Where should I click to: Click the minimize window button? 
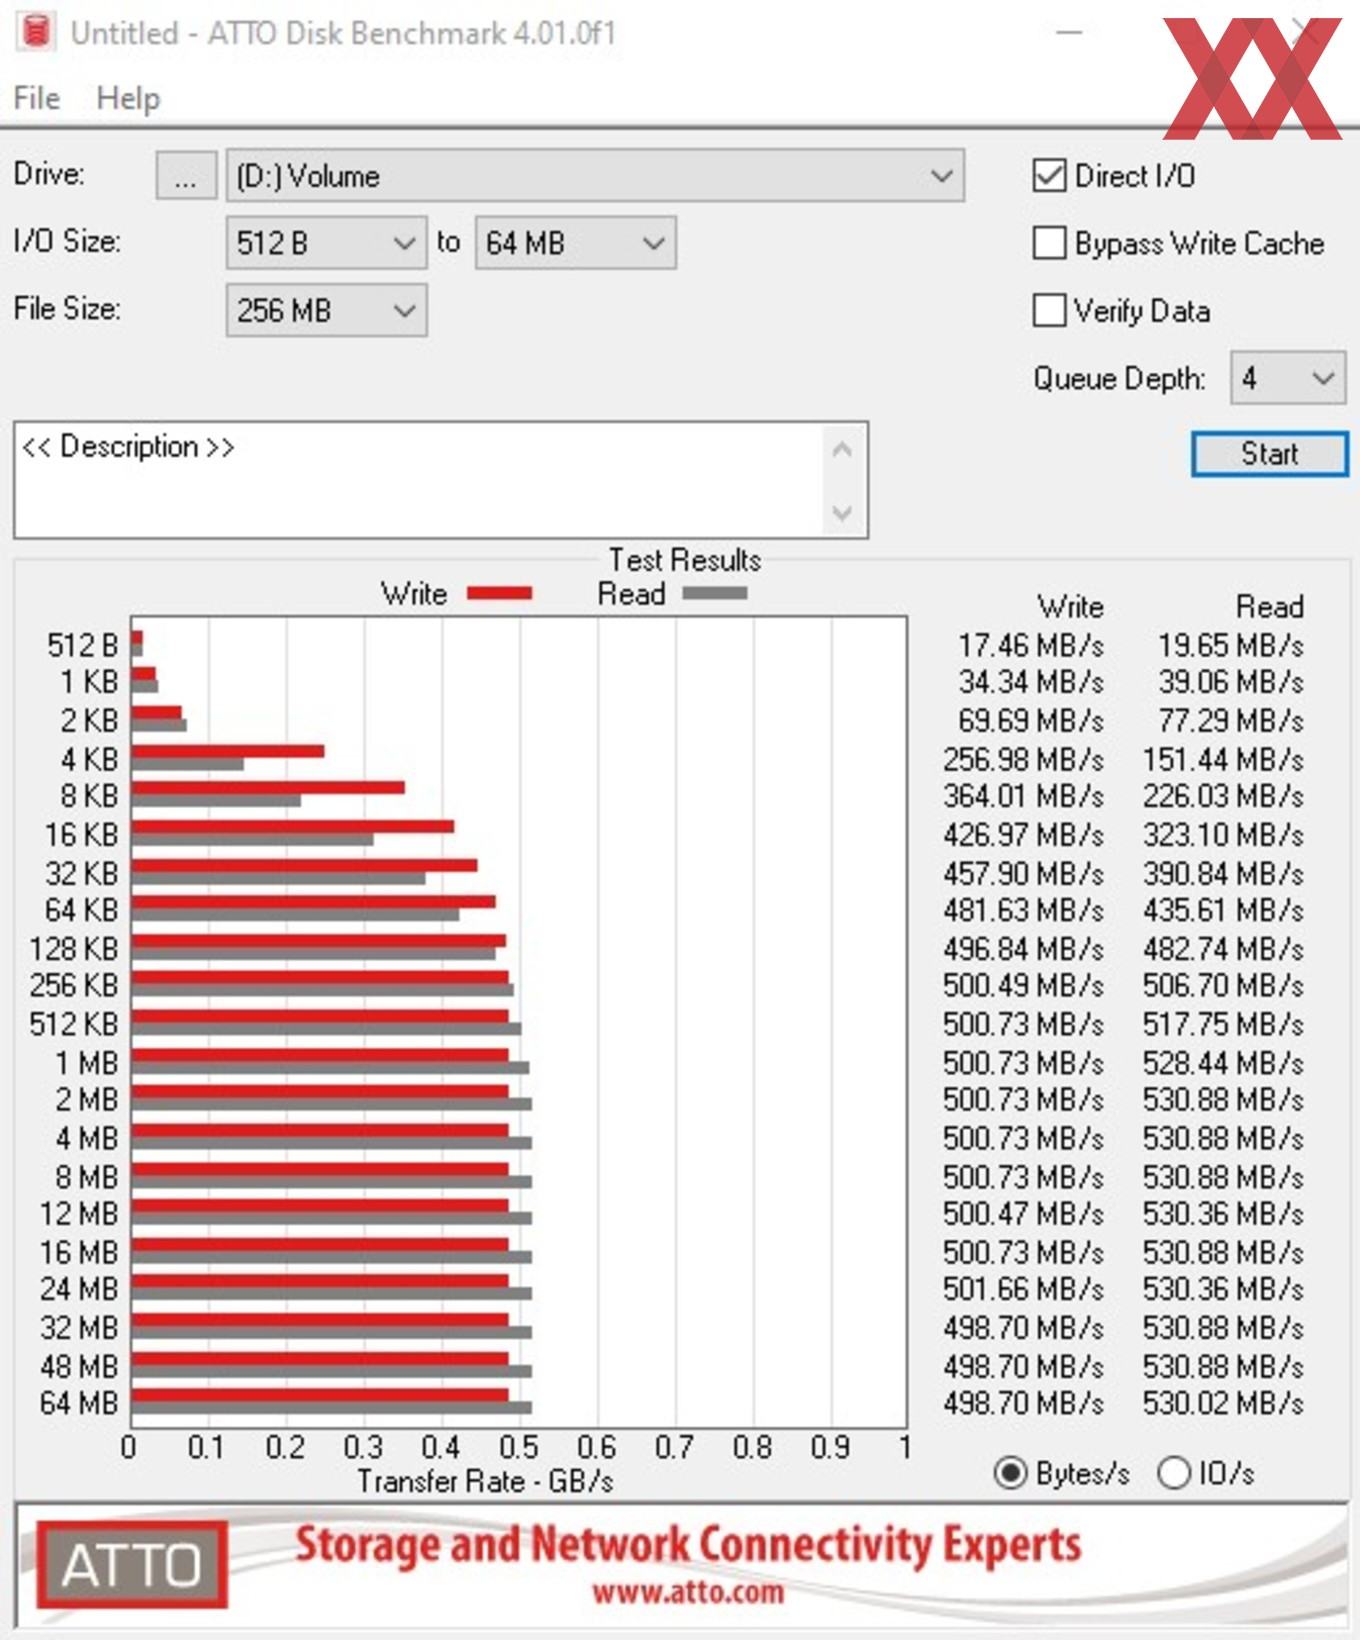(x=1069, y=32)
